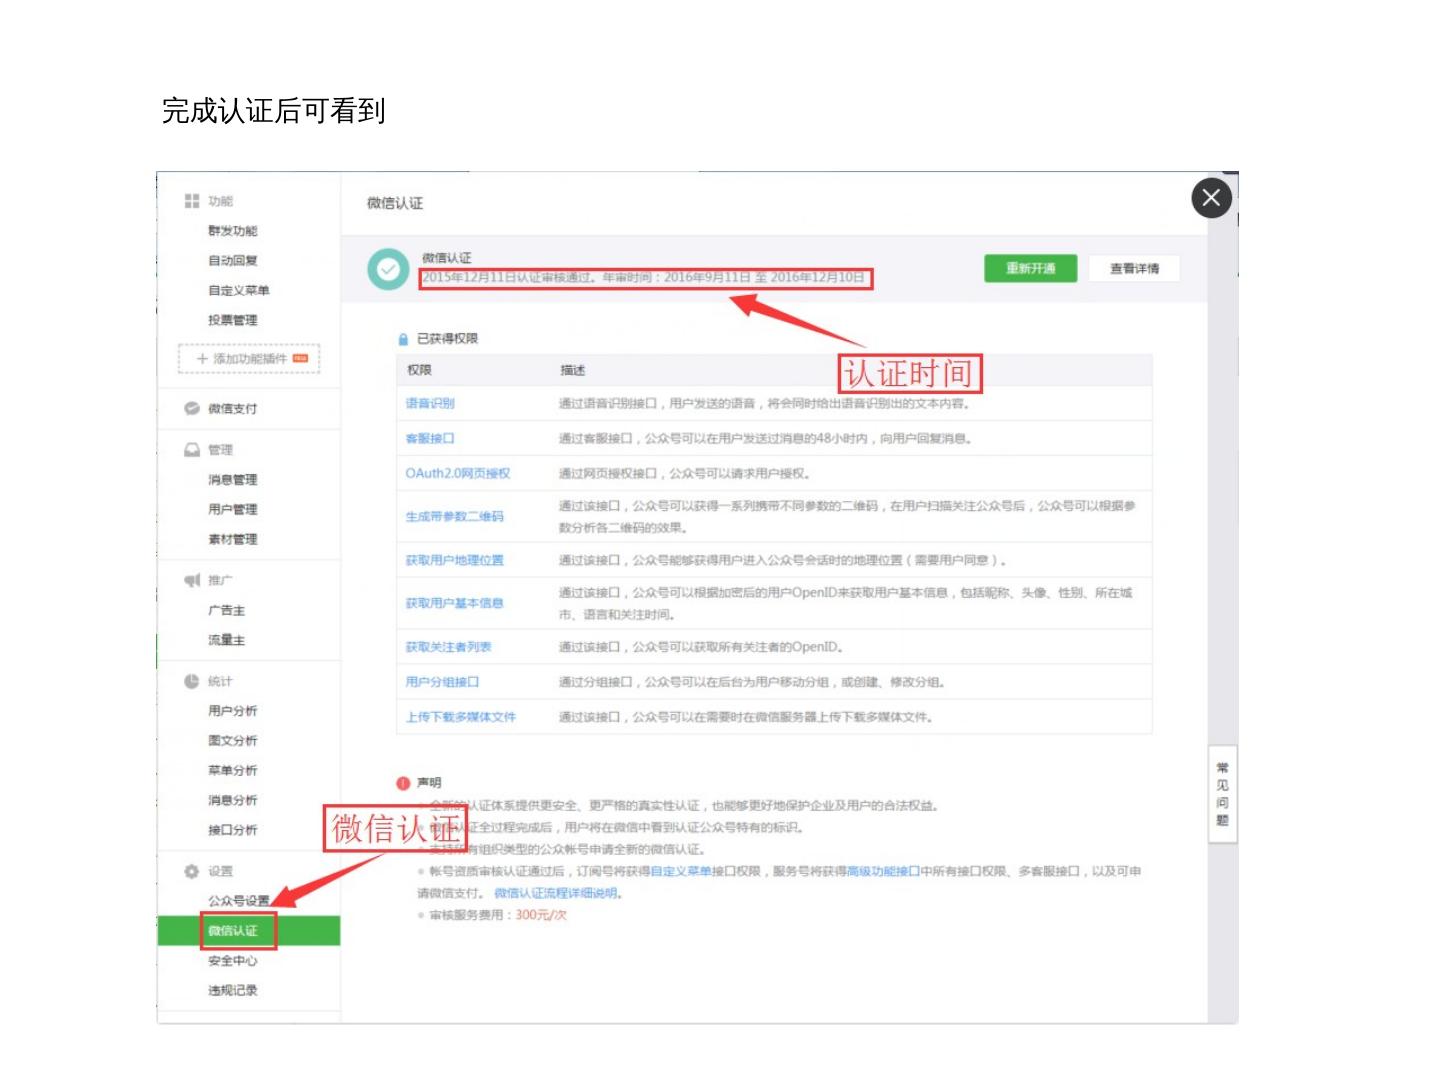
Task: Open the 上传下载多媒体文件 link
Action: point(461,717)
